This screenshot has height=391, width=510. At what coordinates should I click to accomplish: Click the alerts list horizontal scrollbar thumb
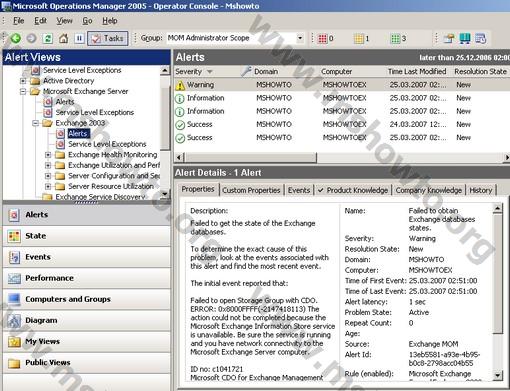point(250,157)
